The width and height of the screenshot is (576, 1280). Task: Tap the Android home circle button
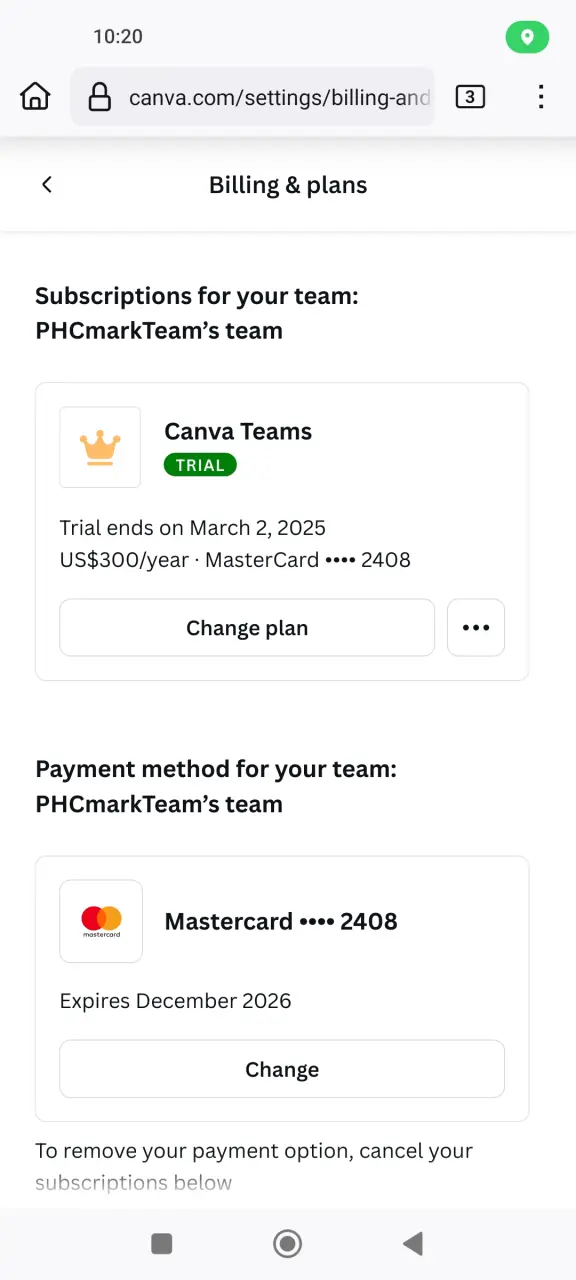[288, 1243]
